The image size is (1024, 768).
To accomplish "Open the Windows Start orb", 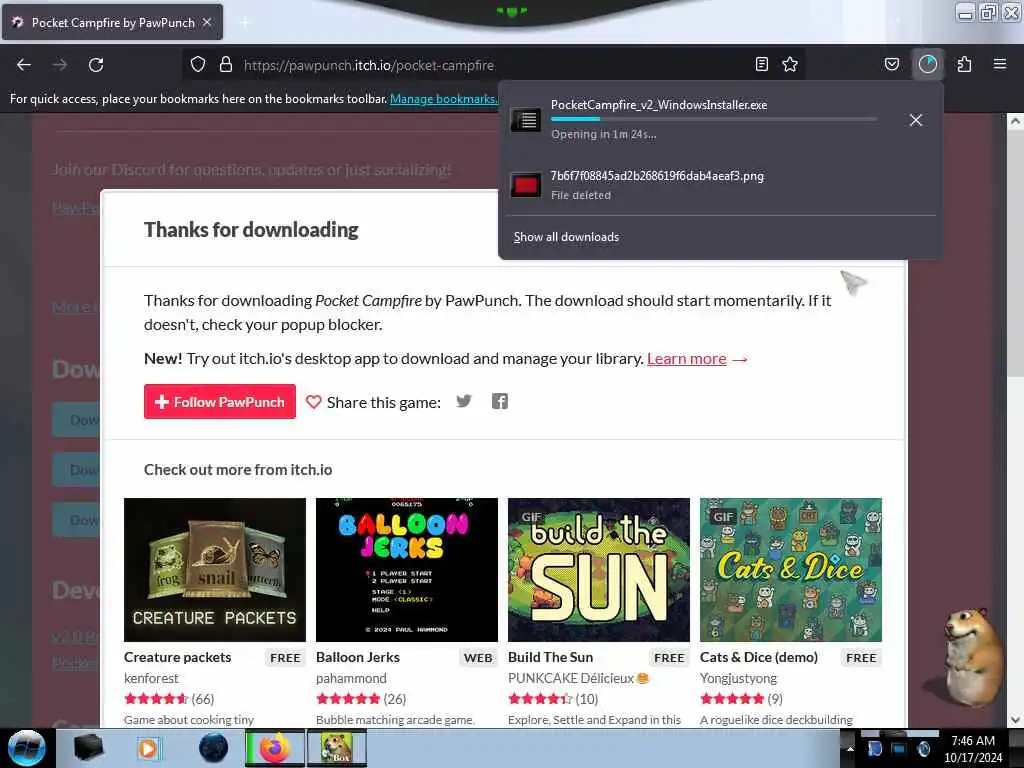I will 27,748.
